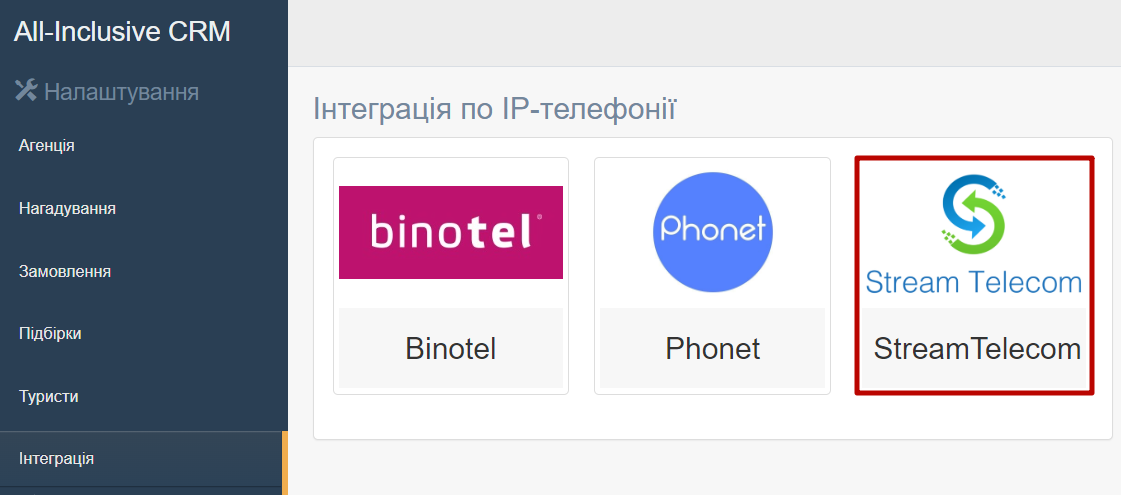Open the Налаштування settings header
Viewport: 1121px width, 495px height.
pos(122,92)
